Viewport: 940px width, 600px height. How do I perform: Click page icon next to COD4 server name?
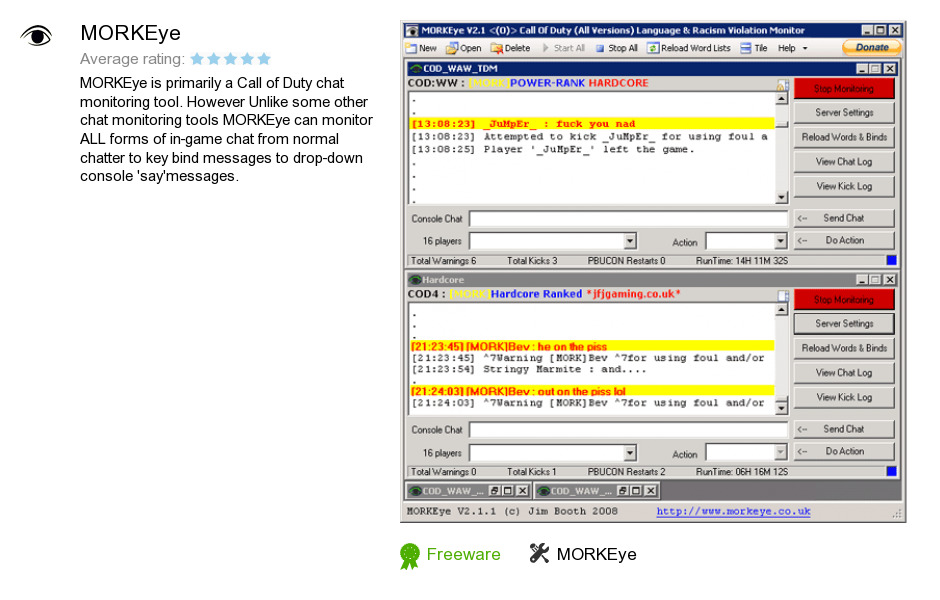783,296
